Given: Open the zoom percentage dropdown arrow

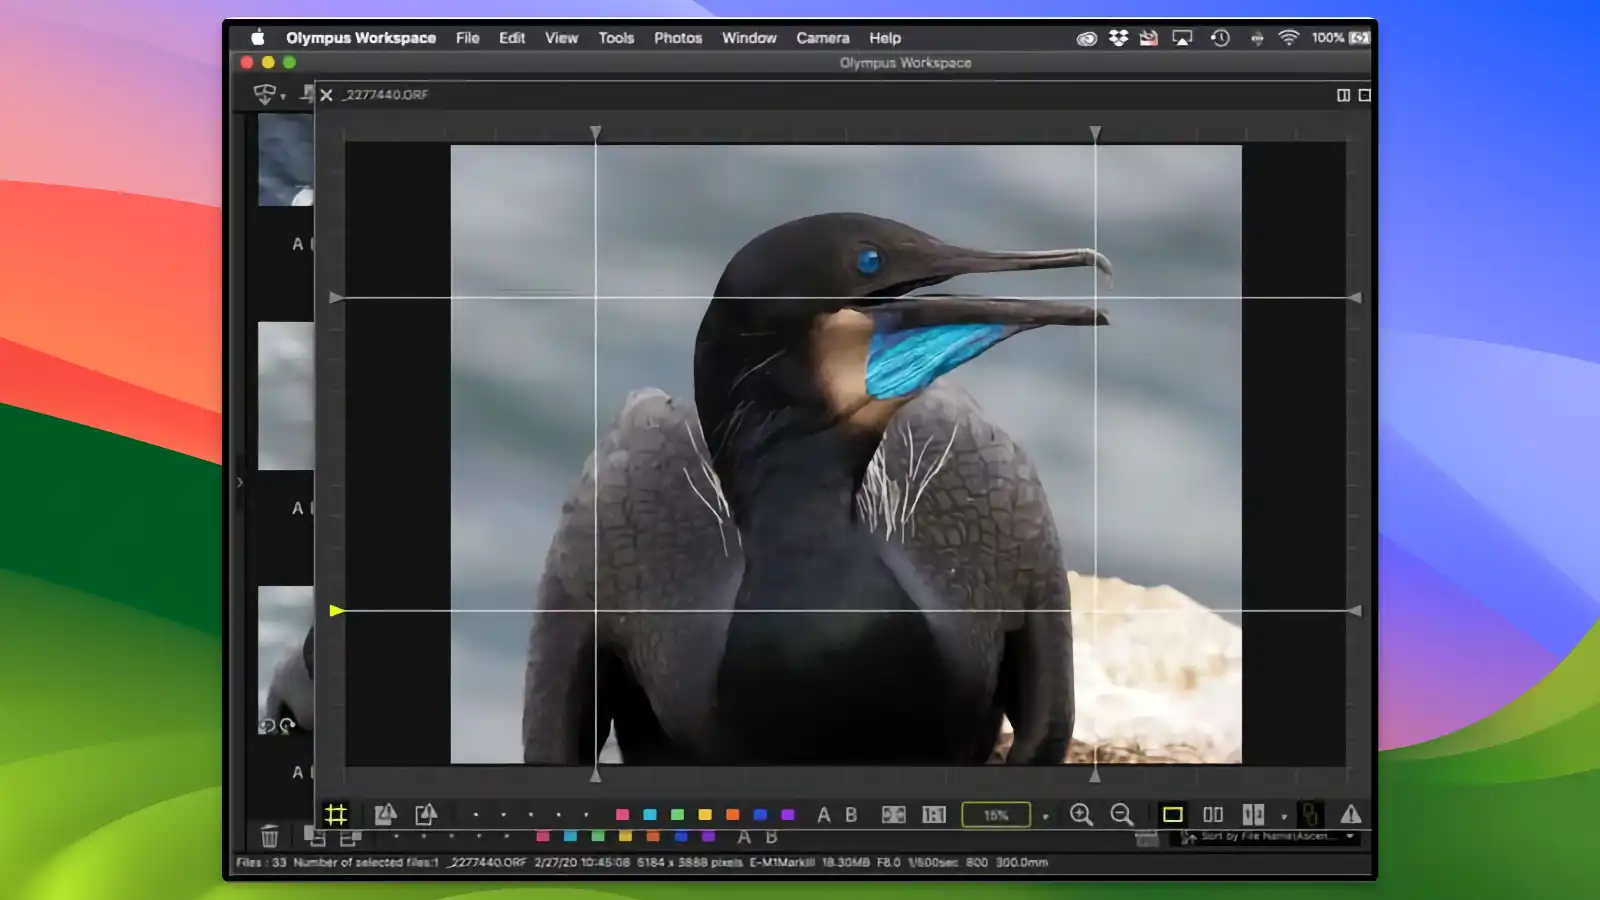Looking at the screenshot, I should (x=1045, y=814).
